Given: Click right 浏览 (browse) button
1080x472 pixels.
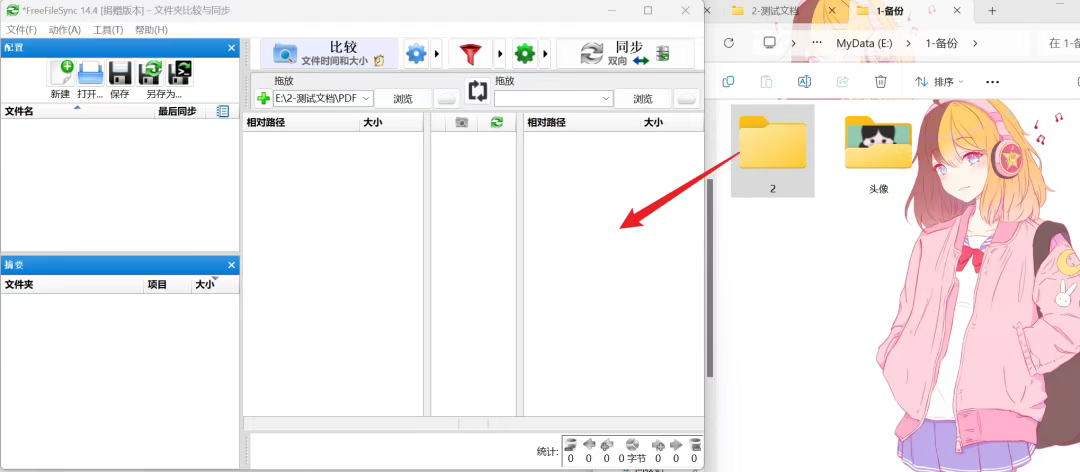Looking at the screenshot, I should point(643,99).
